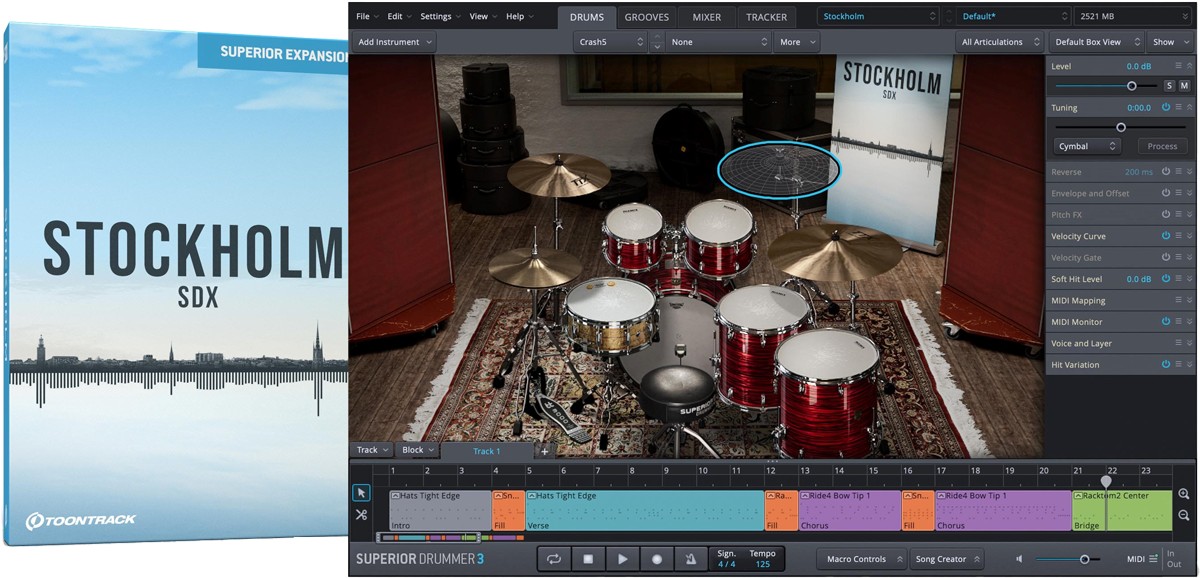Enable the Pitch FX power button
Viewport: 1200px width, 578px height.
[x=1166, y=215]
